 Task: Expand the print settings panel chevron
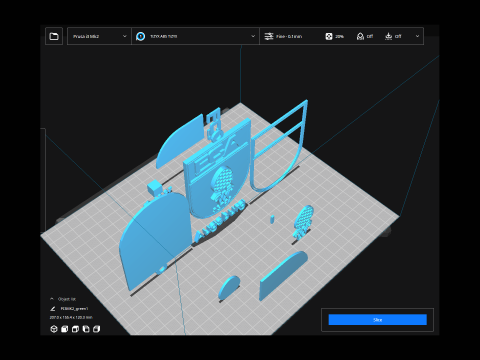(x=417, y=36)
